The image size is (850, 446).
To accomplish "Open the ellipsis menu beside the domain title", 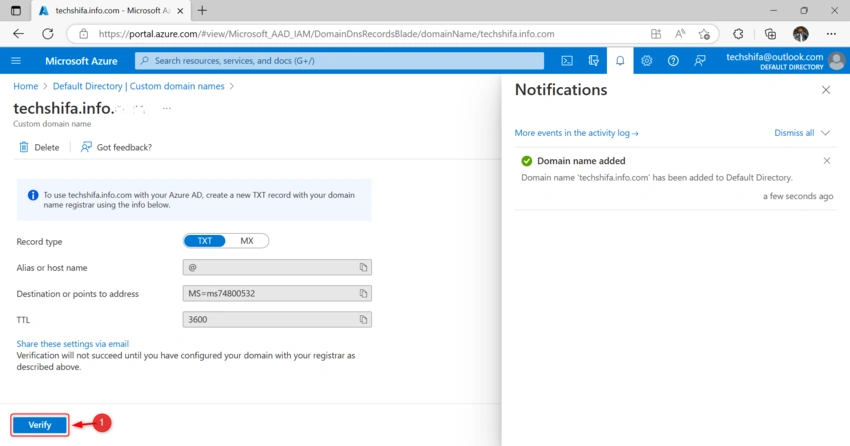I will click(167, 108).
